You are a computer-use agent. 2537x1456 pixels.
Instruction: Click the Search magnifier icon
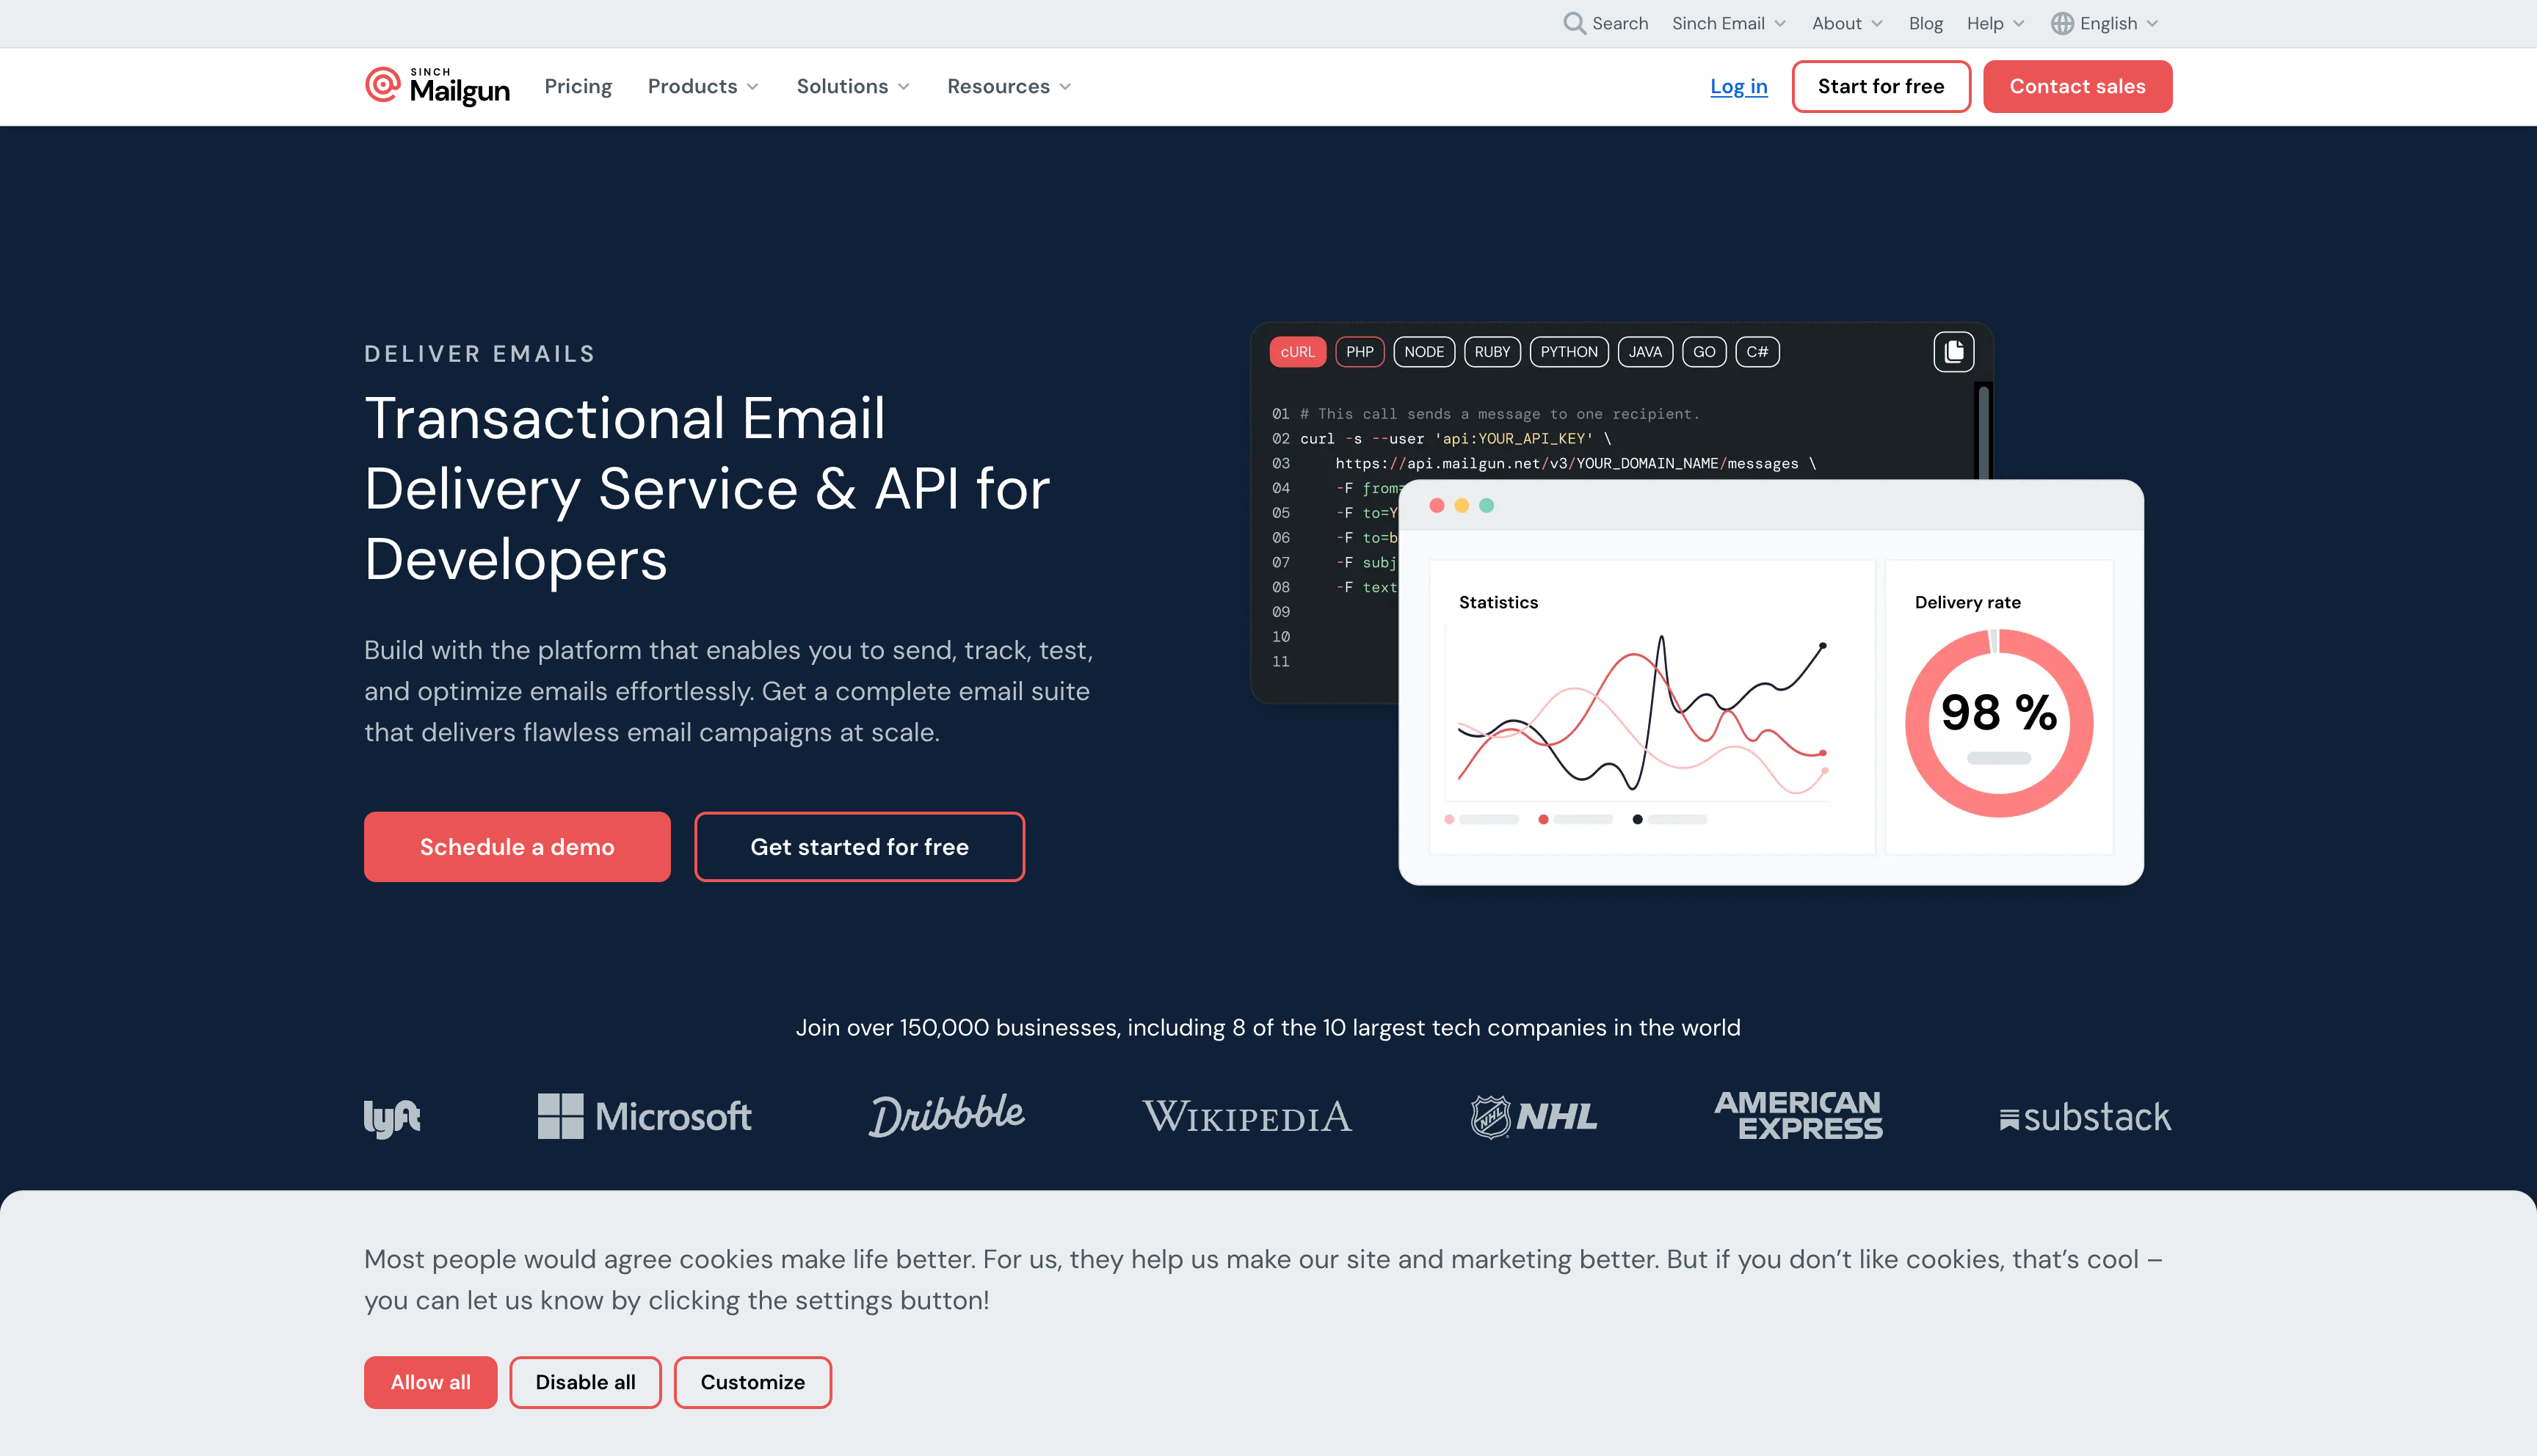click(1574, 23)
